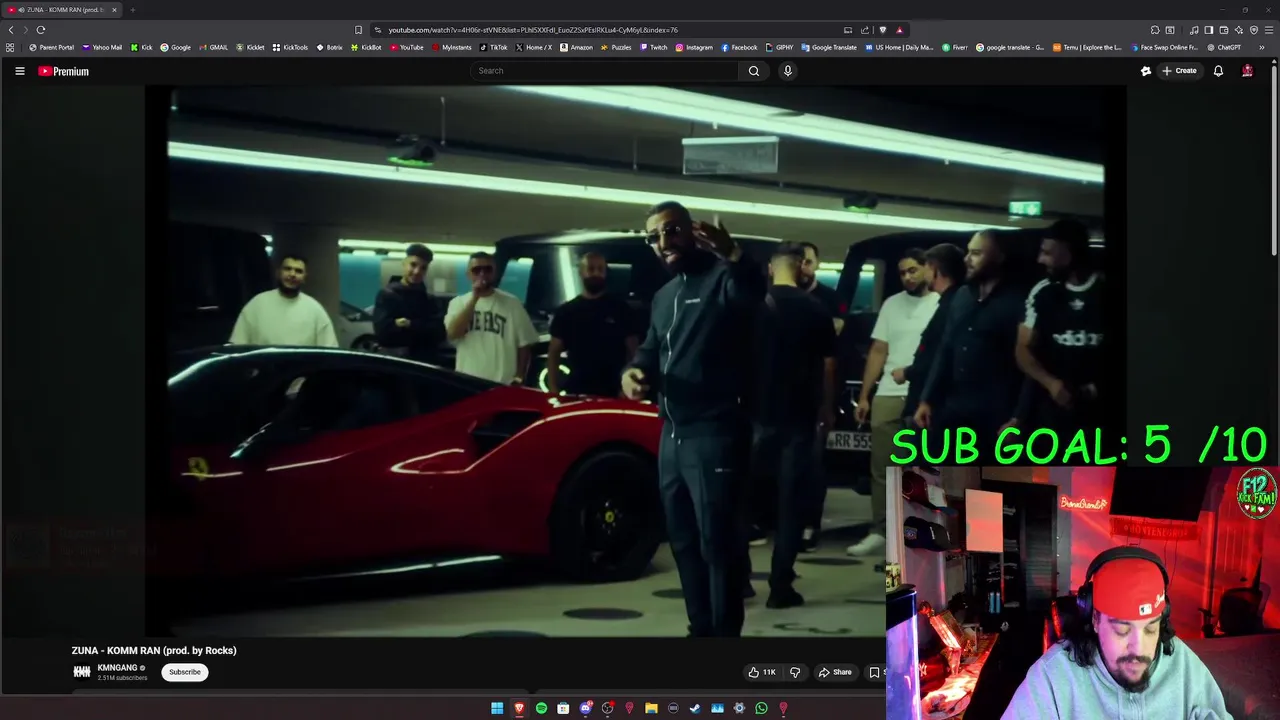
Task: Click the share page icon in address bar
Action: [x=865, y=30]
